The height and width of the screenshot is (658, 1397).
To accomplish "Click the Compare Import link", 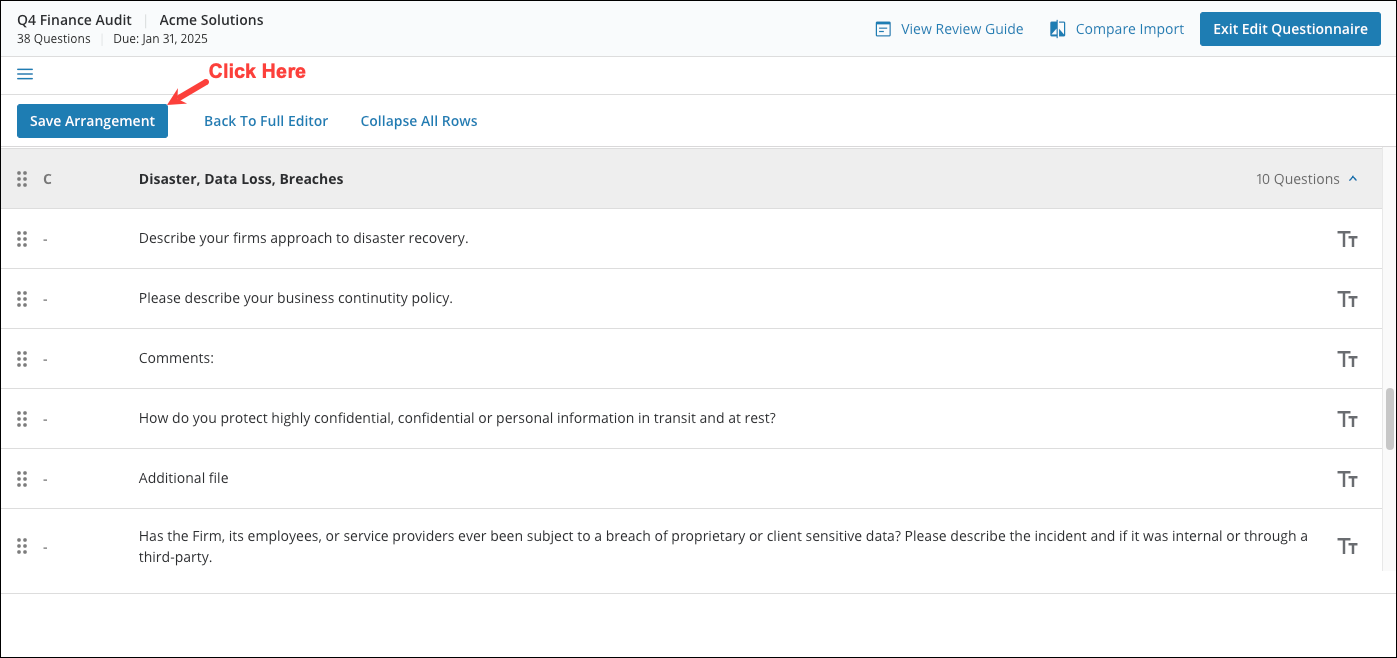I will tap(1129, 28).
